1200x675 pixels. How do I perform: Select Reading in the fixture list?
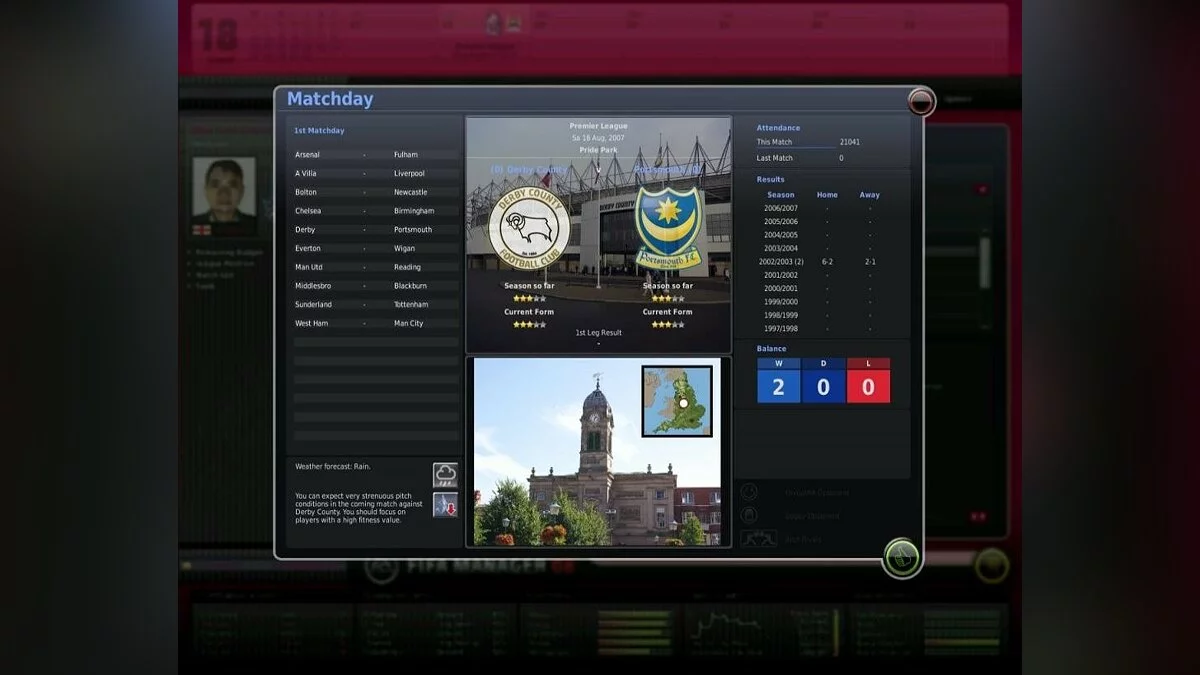[x=408, y=267]
